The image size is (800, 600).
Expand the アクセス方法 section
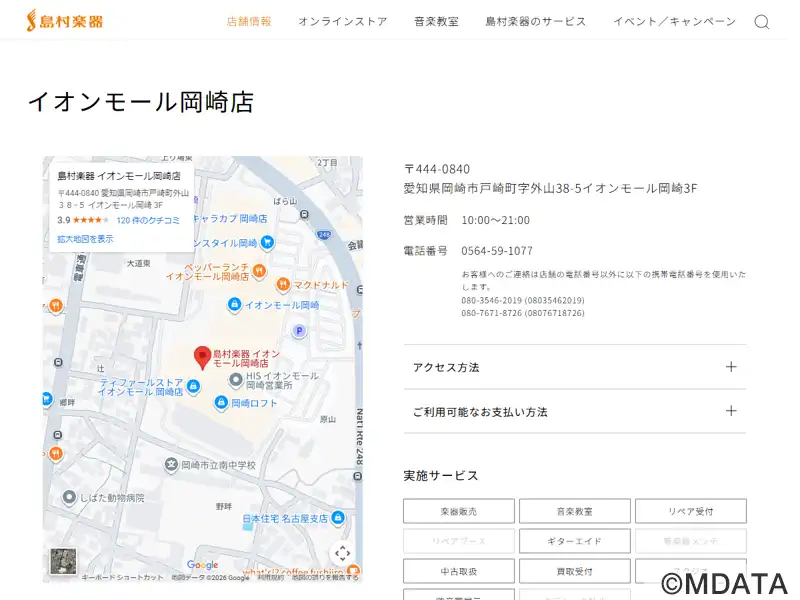click(574, 367)
